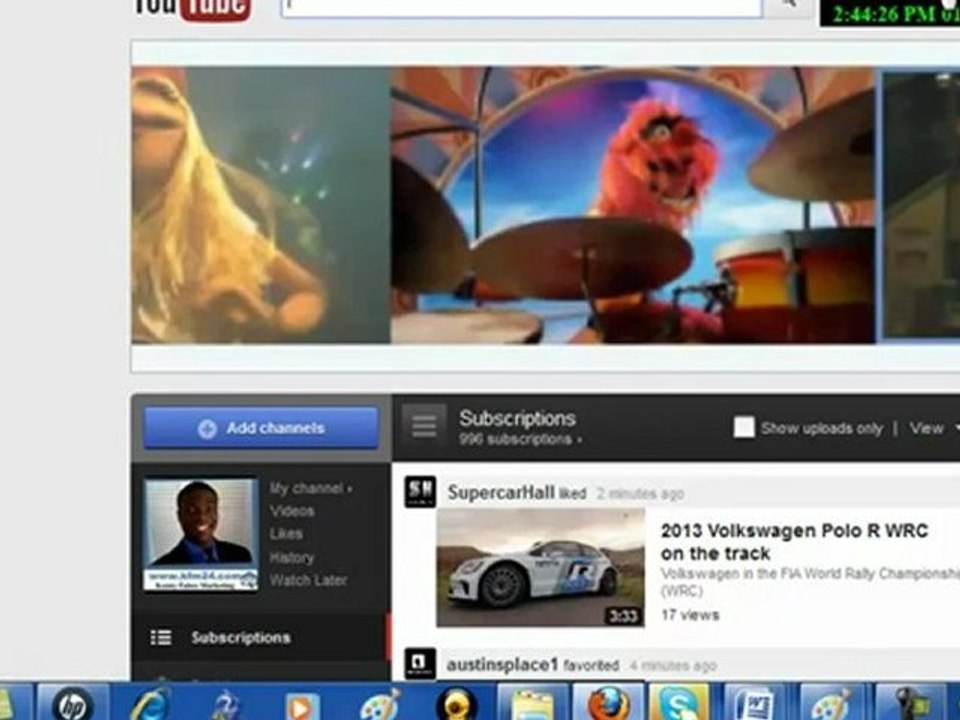Focus the YouTube search field
The image size is (960, 720).
point(522,6)
